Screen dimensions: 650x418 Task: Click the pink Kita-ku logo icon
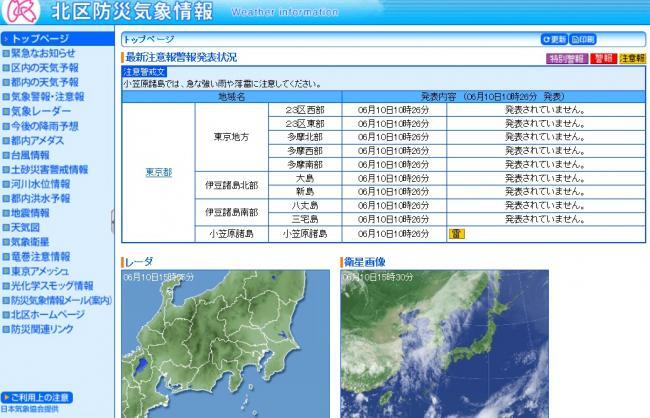point(21,11)
